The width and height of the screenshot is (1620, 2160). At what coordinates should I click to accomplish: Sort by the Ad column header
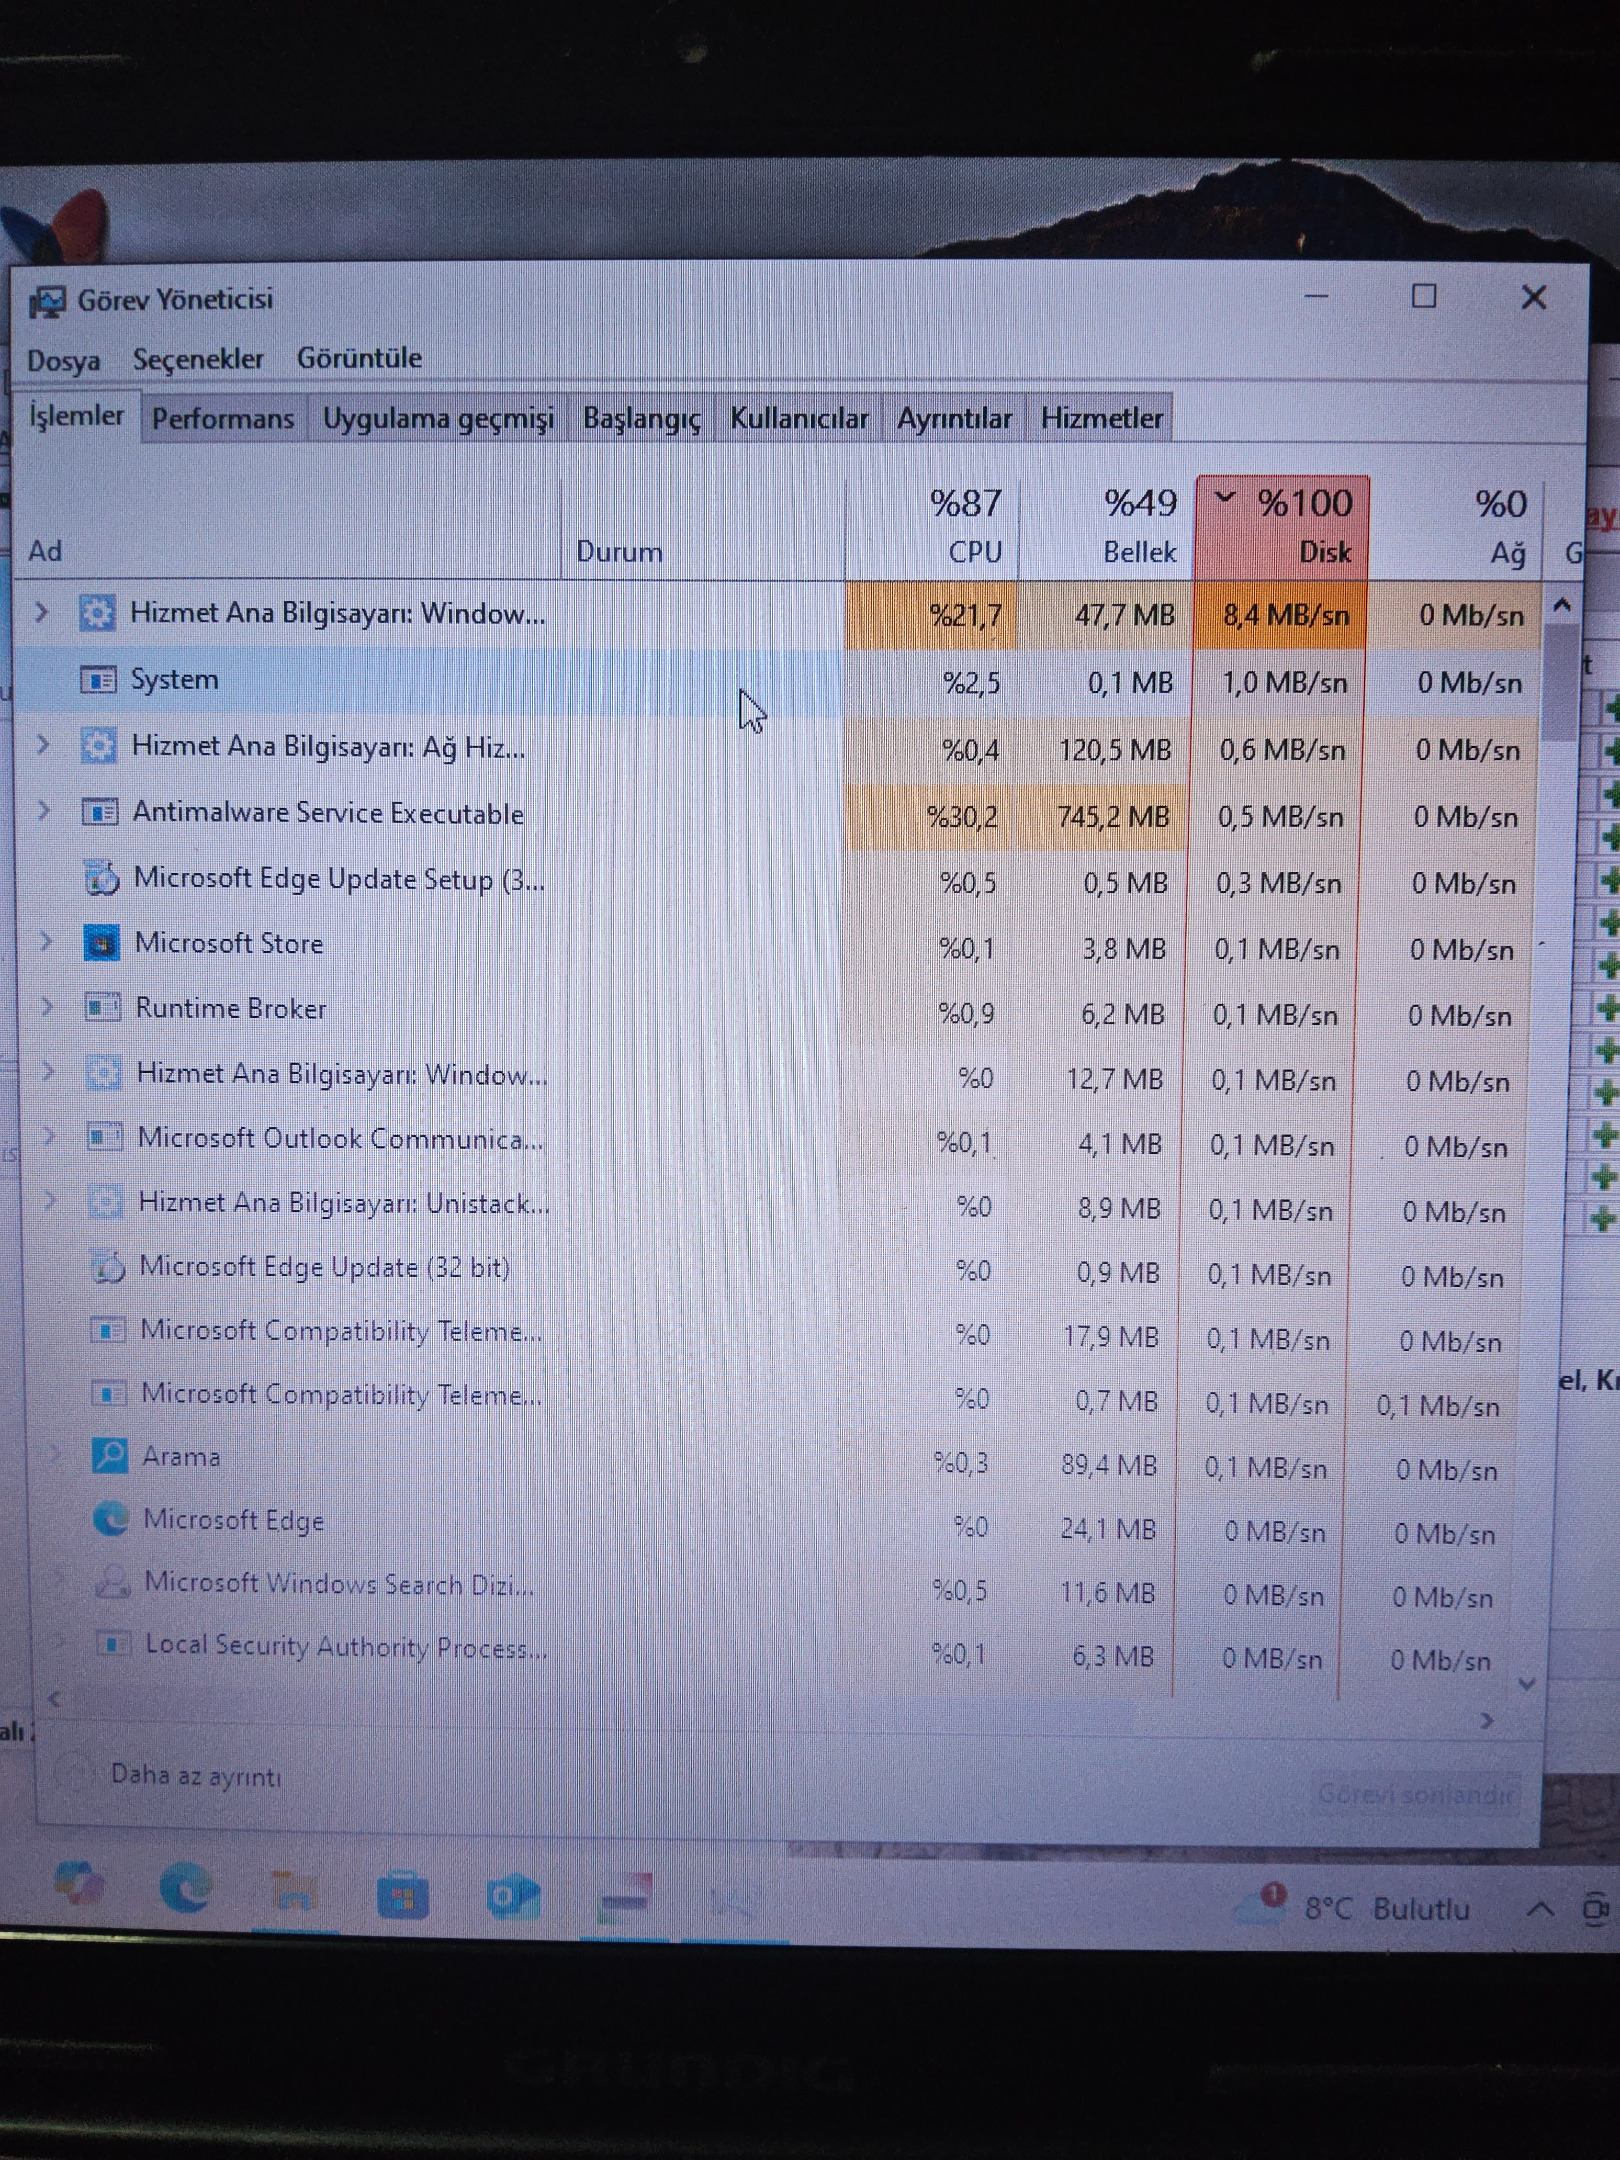tap(288, 528)
